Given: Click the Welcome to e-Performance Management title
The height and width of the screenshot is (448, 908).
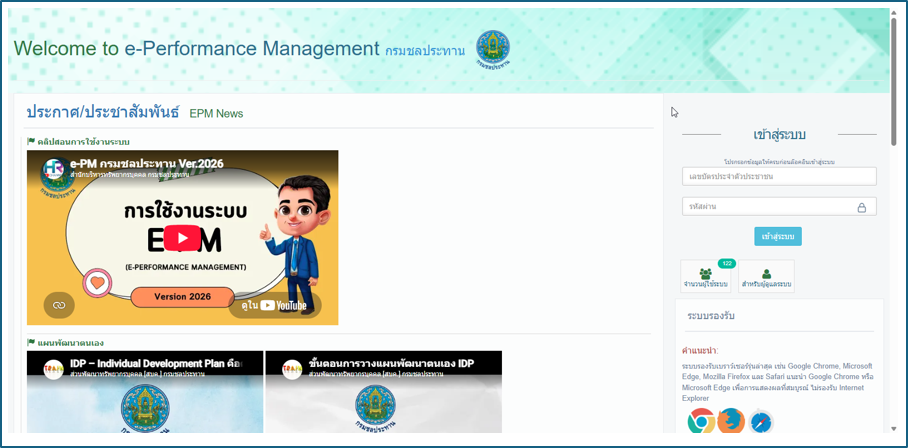Looking at the screenshot, I should (x=196, y=49).
